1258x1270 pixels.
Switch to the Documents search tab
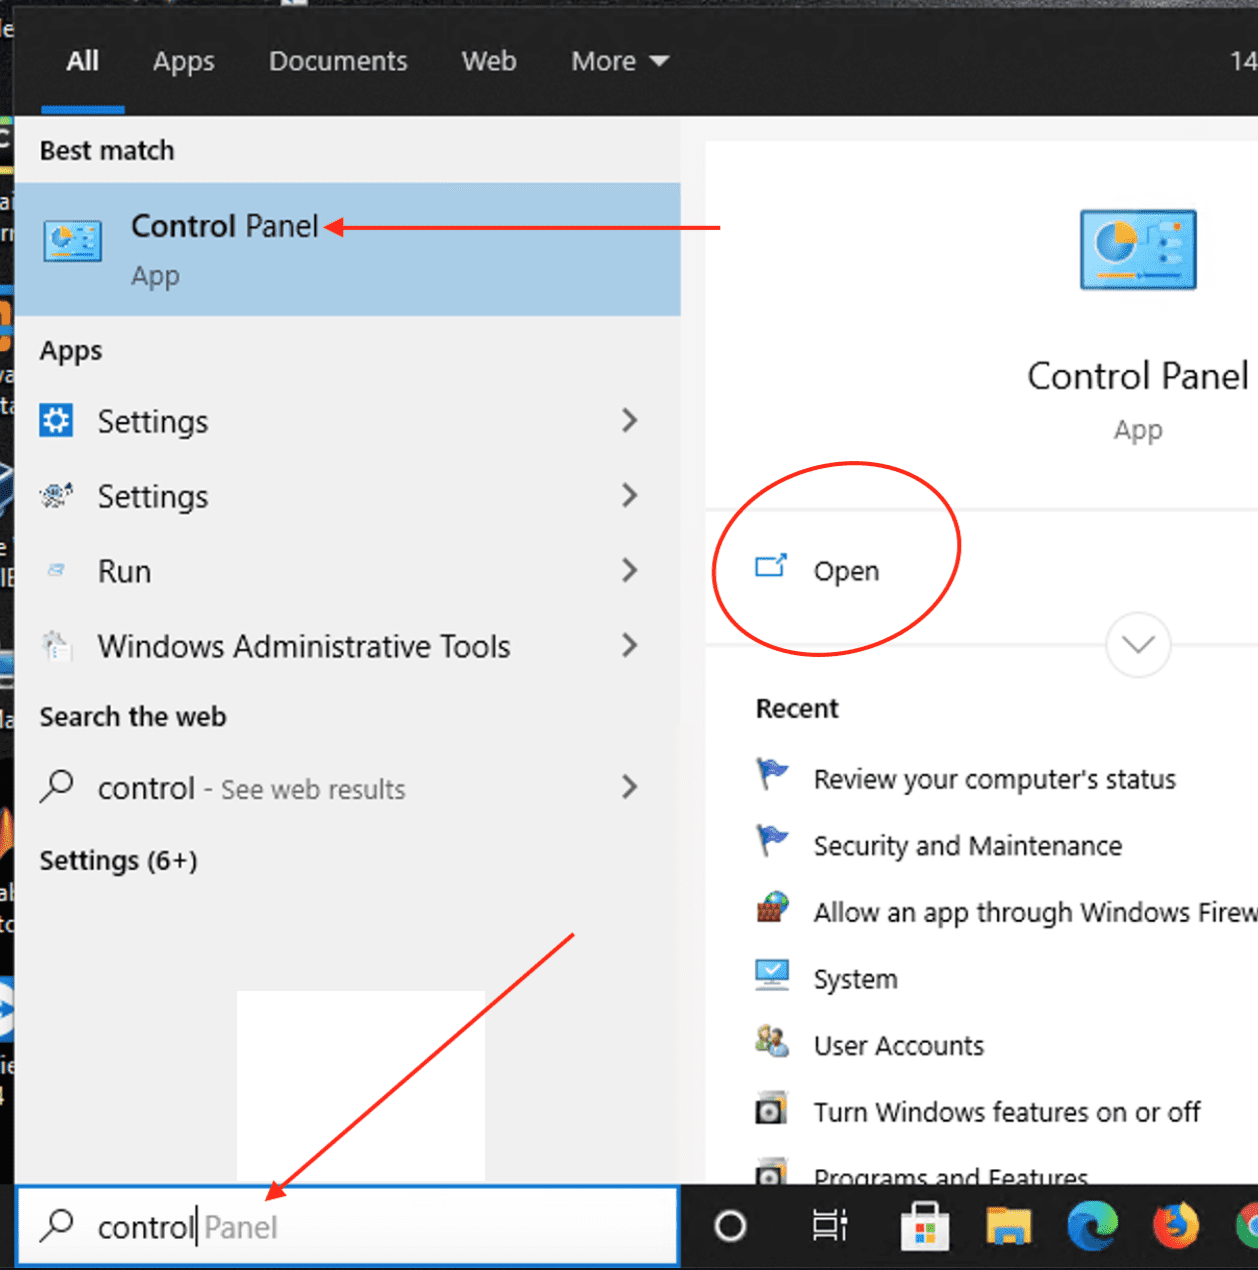pyautogui.click(x=338, y=61)
